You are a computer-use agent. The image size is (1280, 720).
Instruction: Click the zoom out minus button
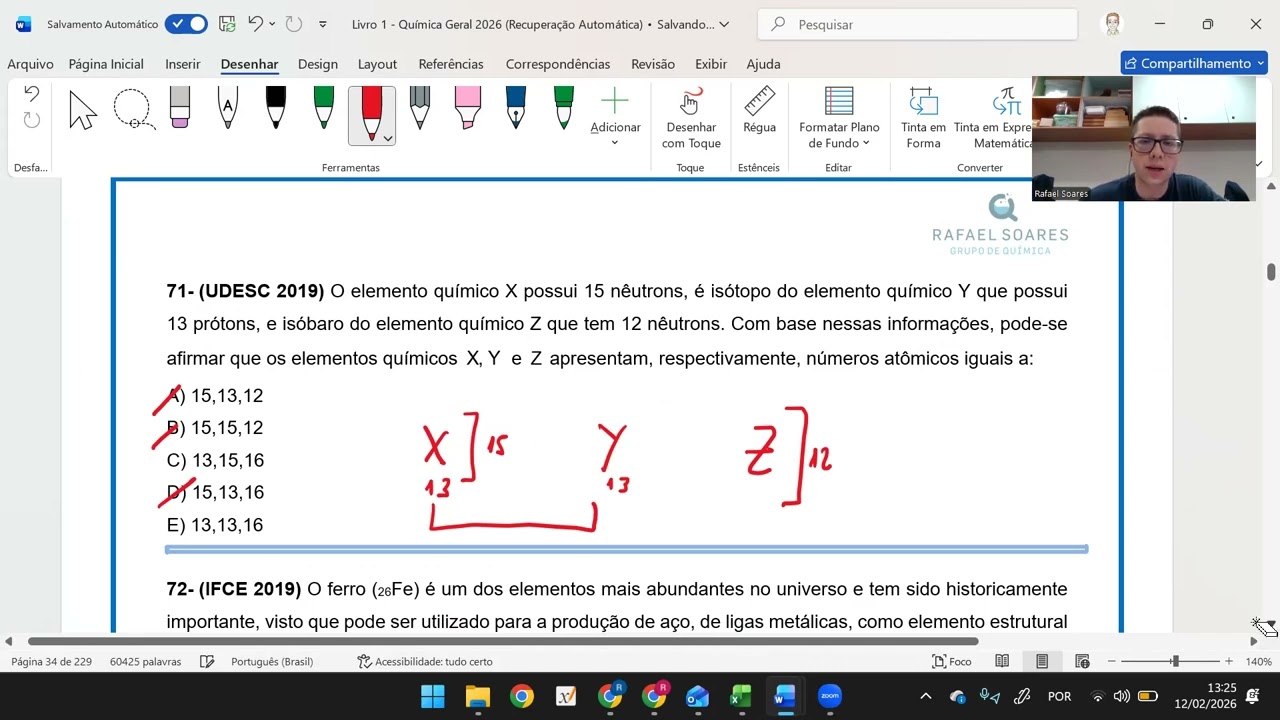(x=1112, y=662)
